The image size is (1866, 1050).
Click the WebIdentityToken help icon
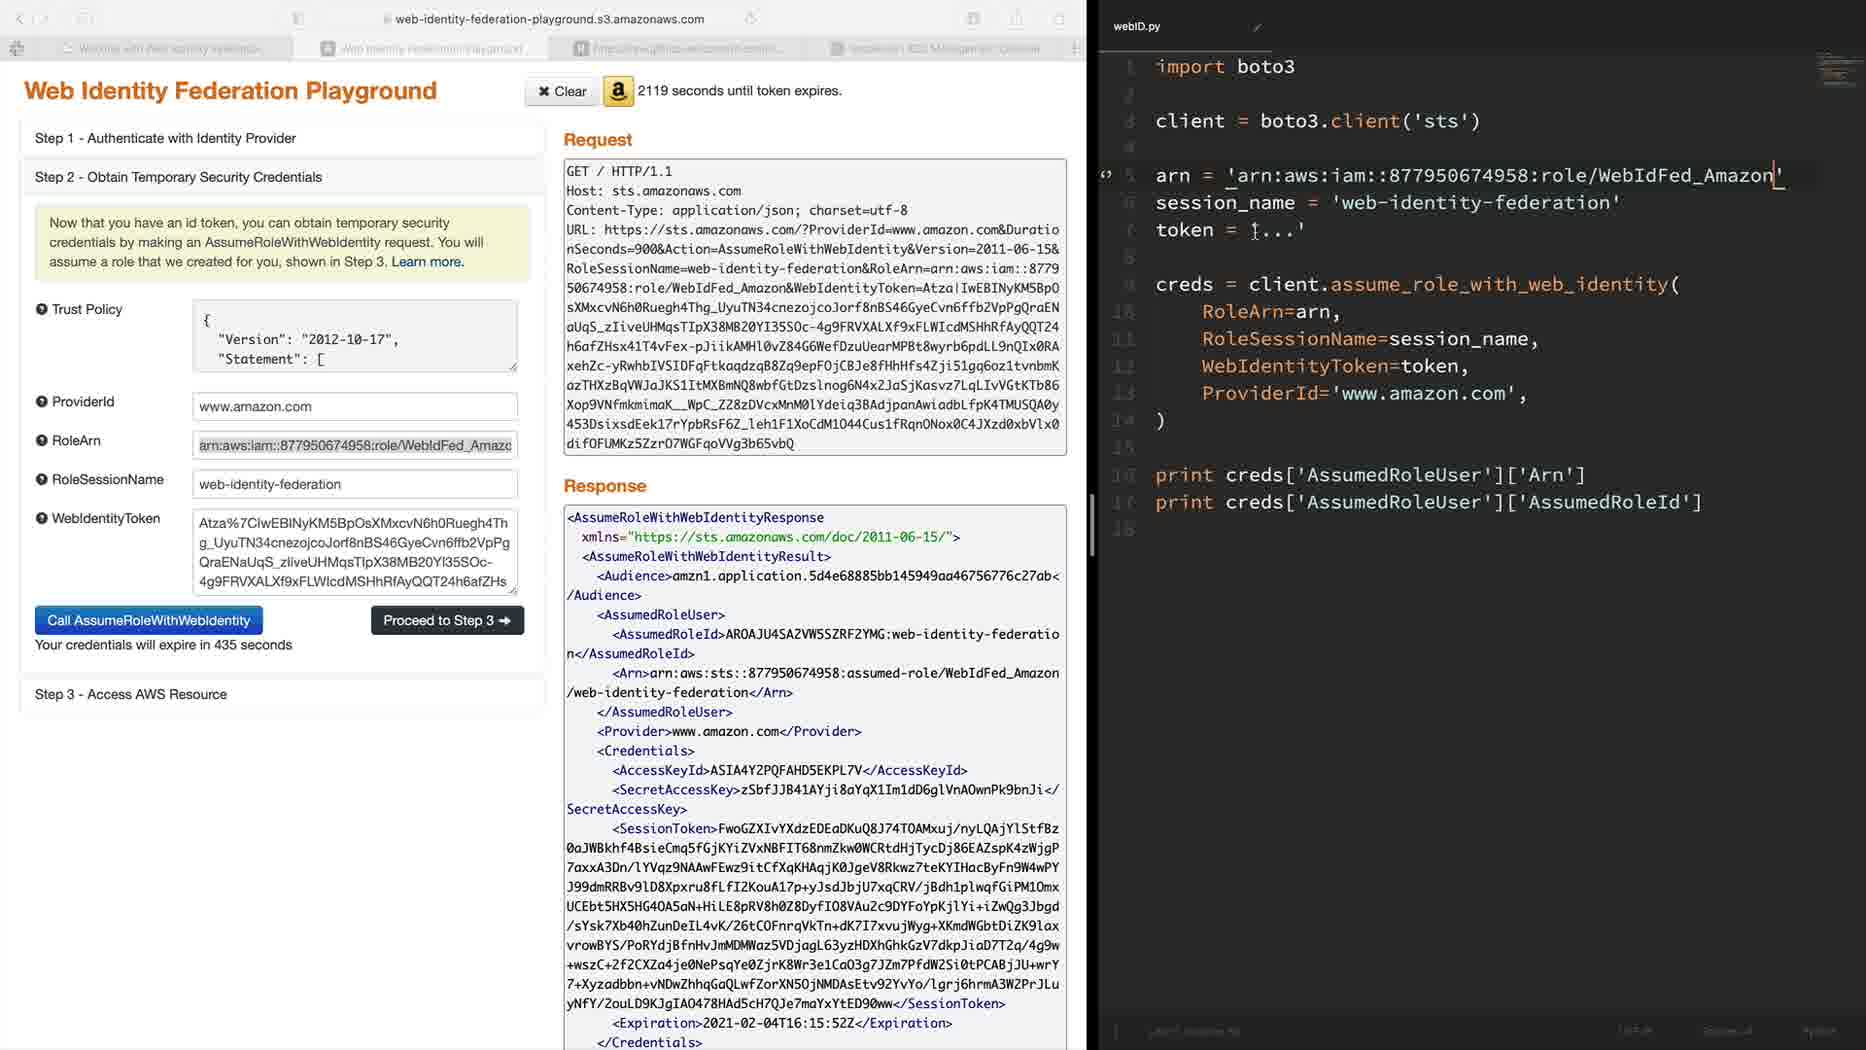[x=42, y=519]
